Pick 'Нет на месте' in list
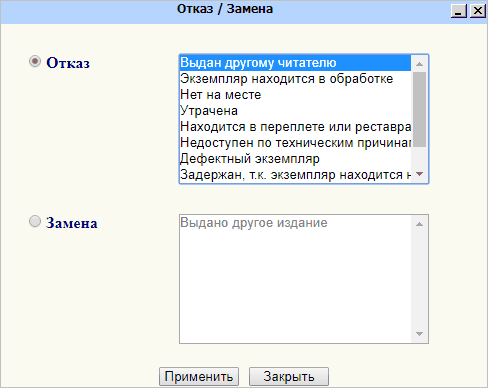 pyautogui.click(x=295, y=95)
